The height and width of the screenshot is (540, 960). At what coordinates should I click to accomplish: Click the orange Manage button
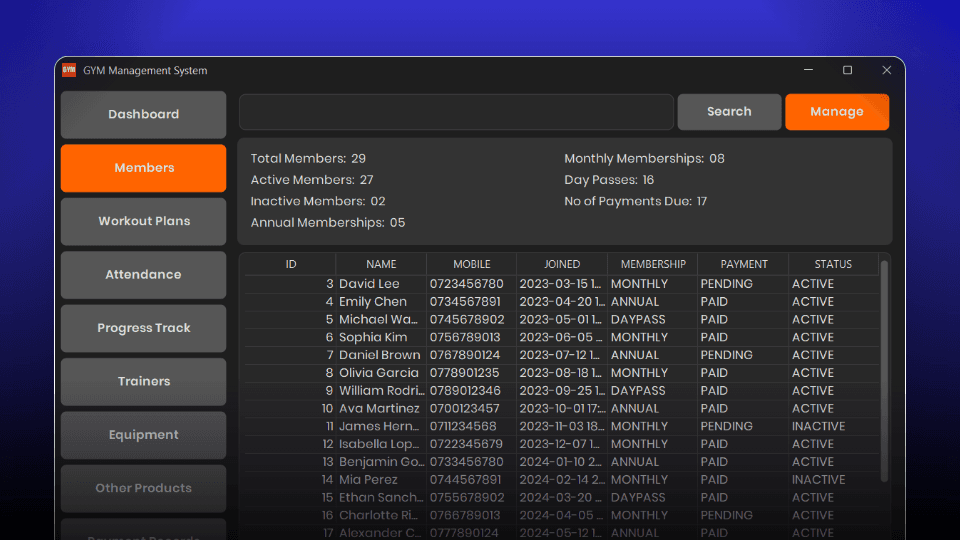(x=837, y=111)
